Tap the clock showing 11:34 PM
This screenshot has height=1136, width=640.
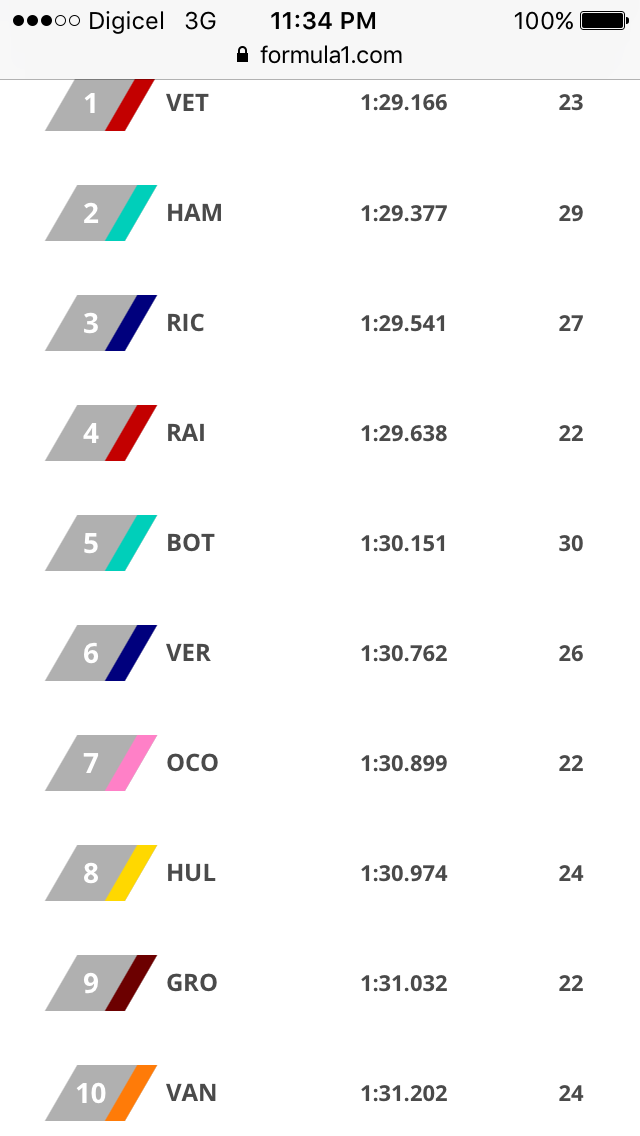coord(323,21)
